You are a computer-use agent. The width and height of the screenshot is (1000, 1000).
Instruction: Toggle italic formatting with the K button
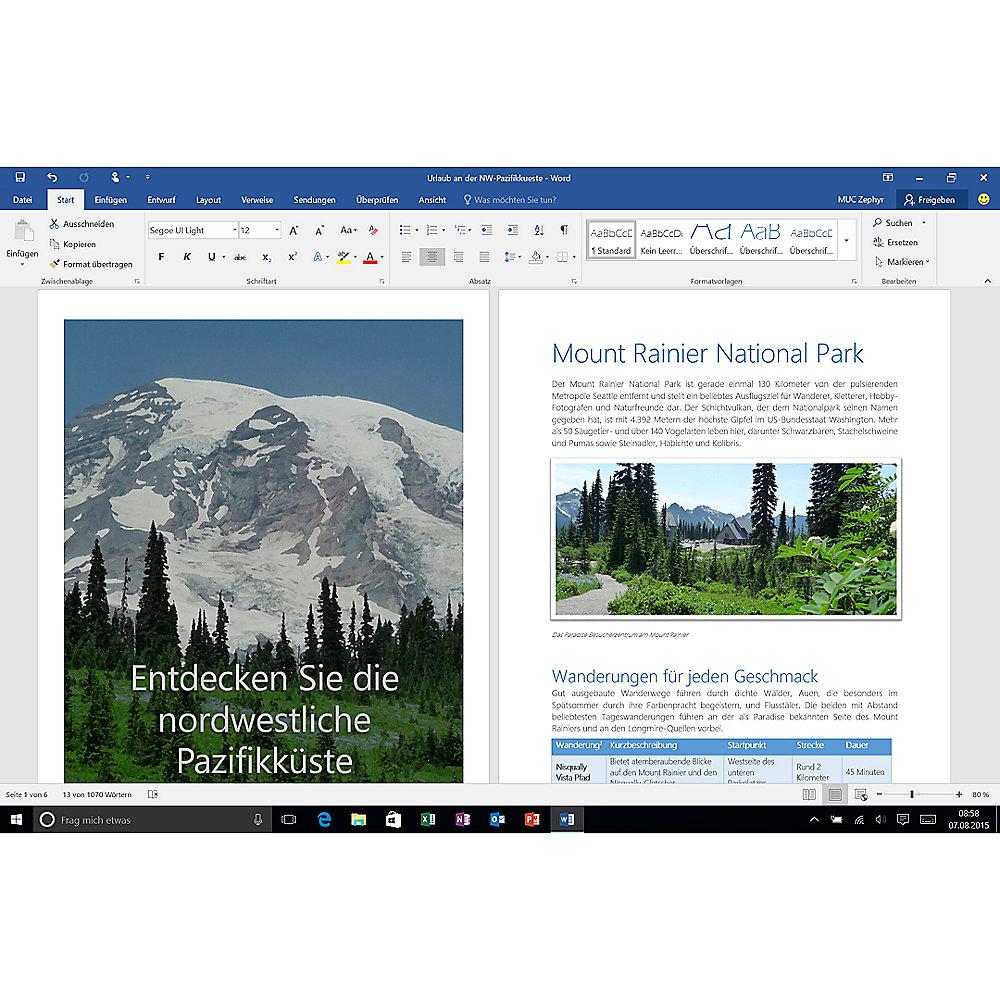[x=186, y=257]
